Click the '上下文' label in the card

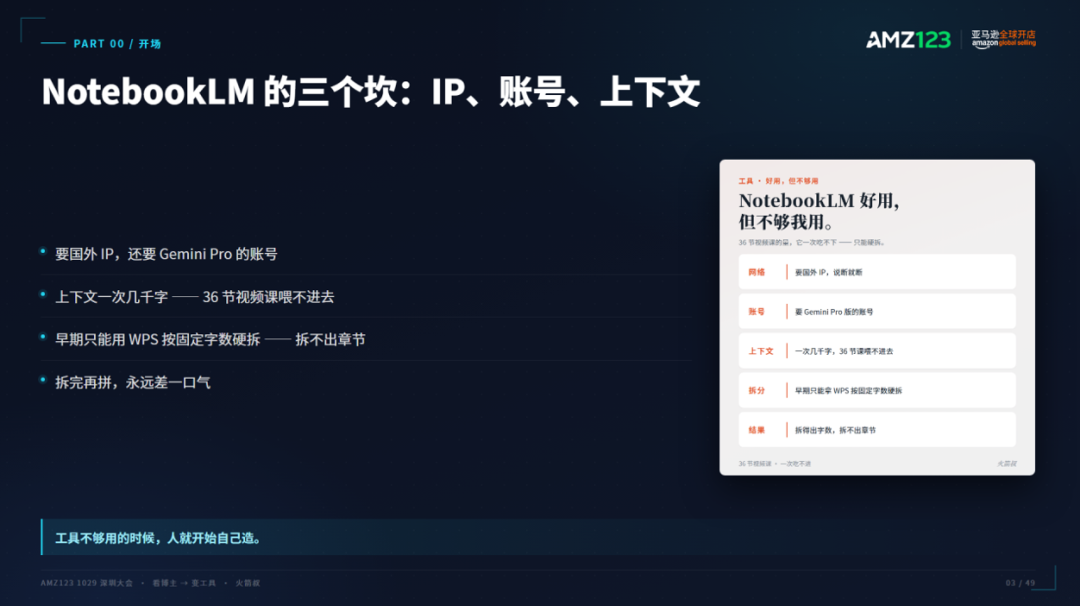761,351
